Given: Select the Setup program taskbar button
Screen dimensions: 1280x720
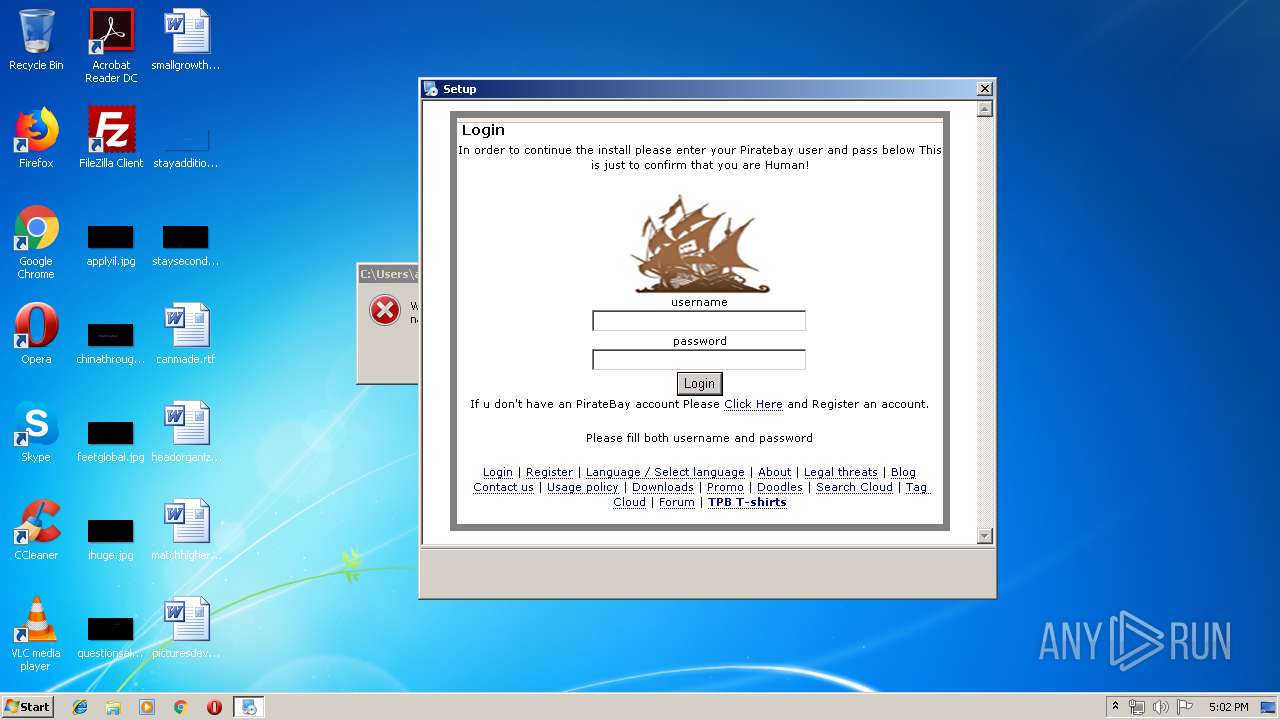Looking at the screenshot, I should coord(248,707).
